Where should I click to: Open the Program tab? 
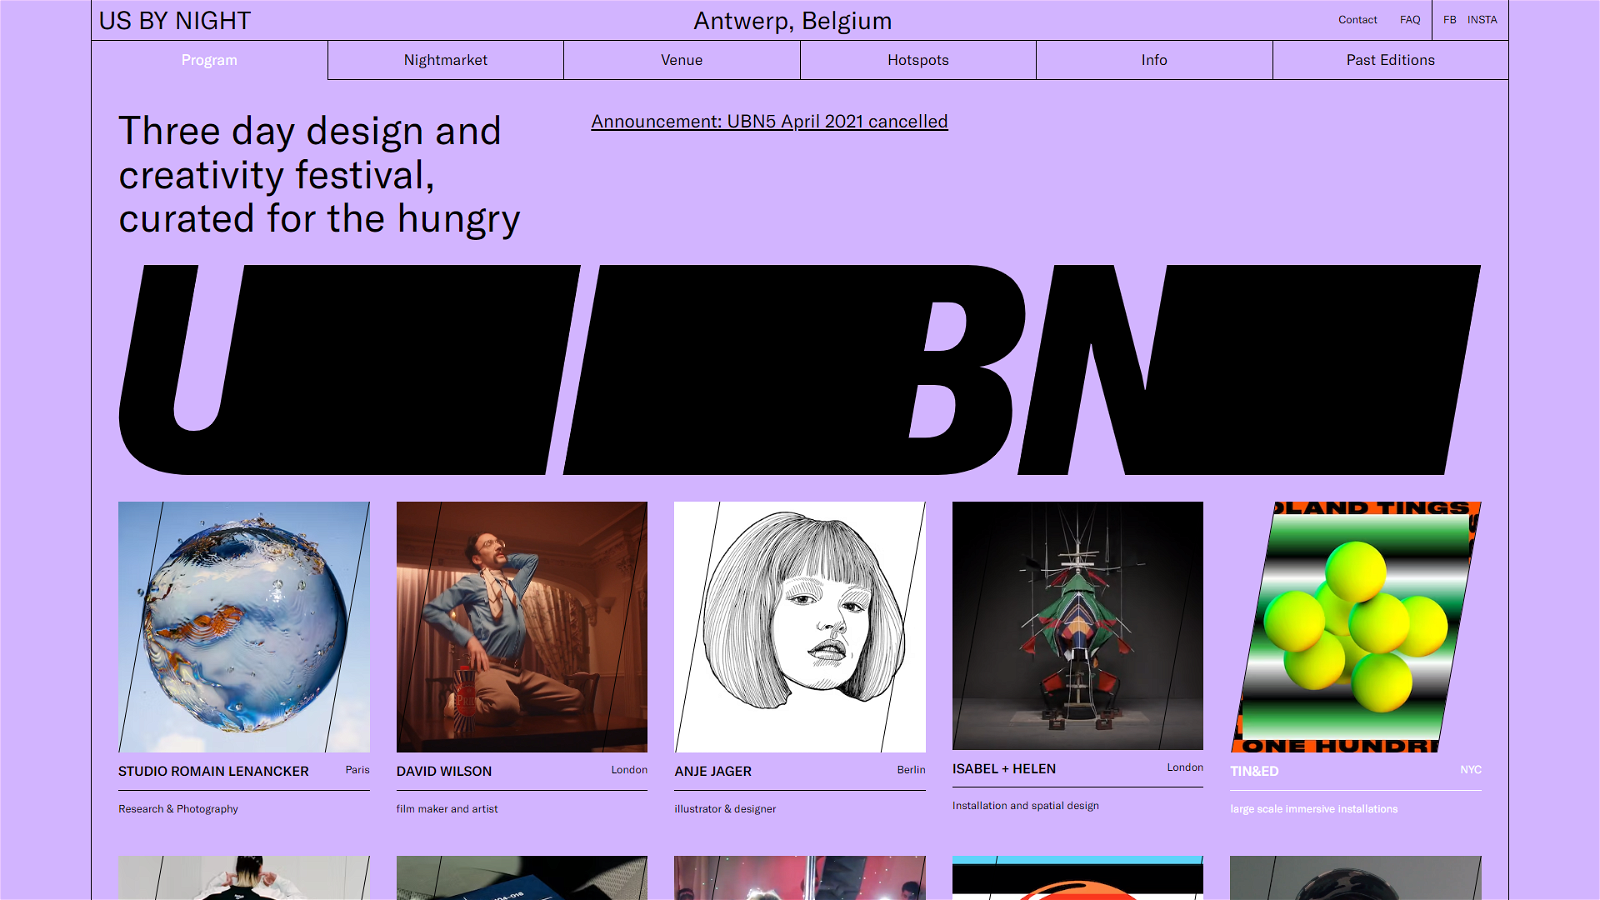209,60
